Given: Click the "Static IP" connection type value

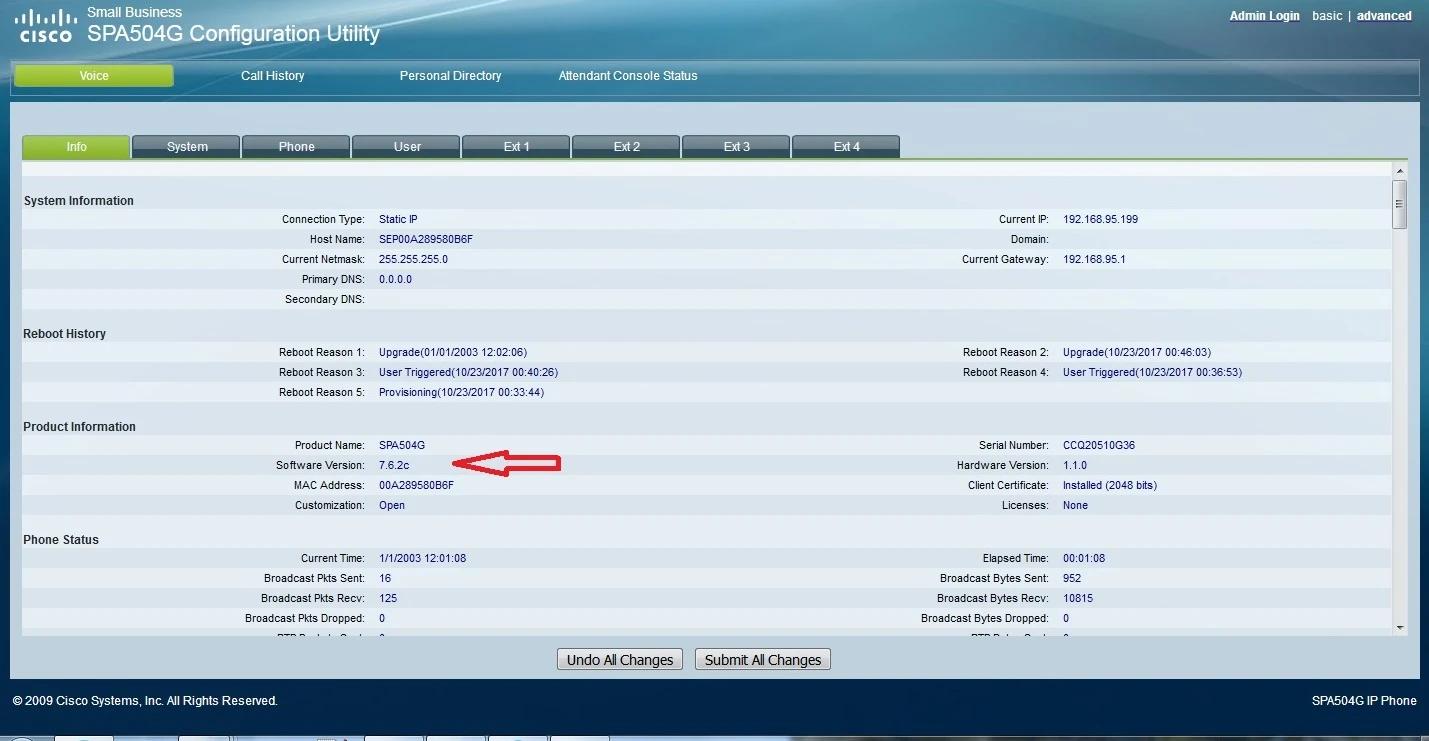Looking at the screenshot, I should pyautogui.click(x=398, y=219).
